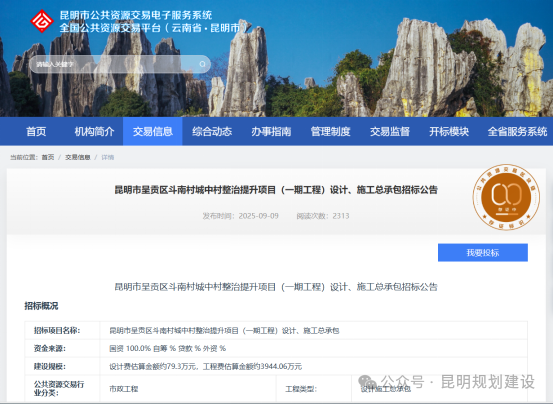The width and height of the screenshot is (553, 404).
Task: Open the 机构简介 navigation tab
Action: 94,131
